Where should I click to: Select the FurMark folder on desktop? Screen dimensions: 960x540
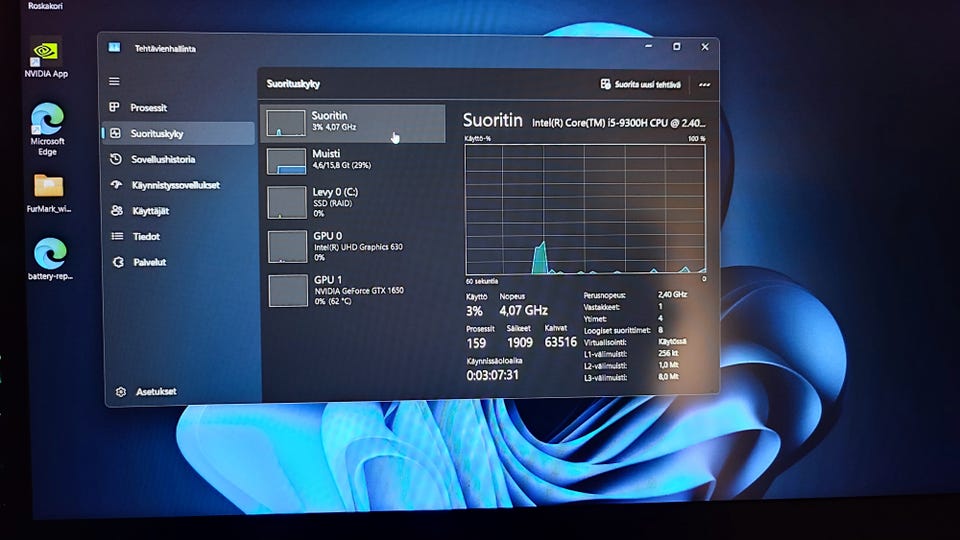coord(48,193)
